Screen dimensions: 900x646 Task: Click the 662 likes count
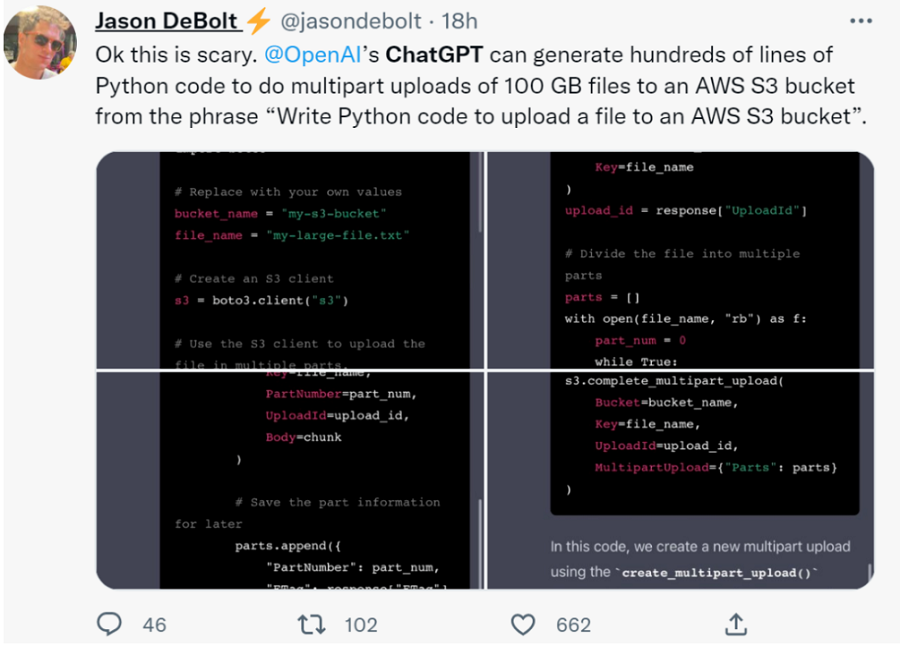click(573, 625)
